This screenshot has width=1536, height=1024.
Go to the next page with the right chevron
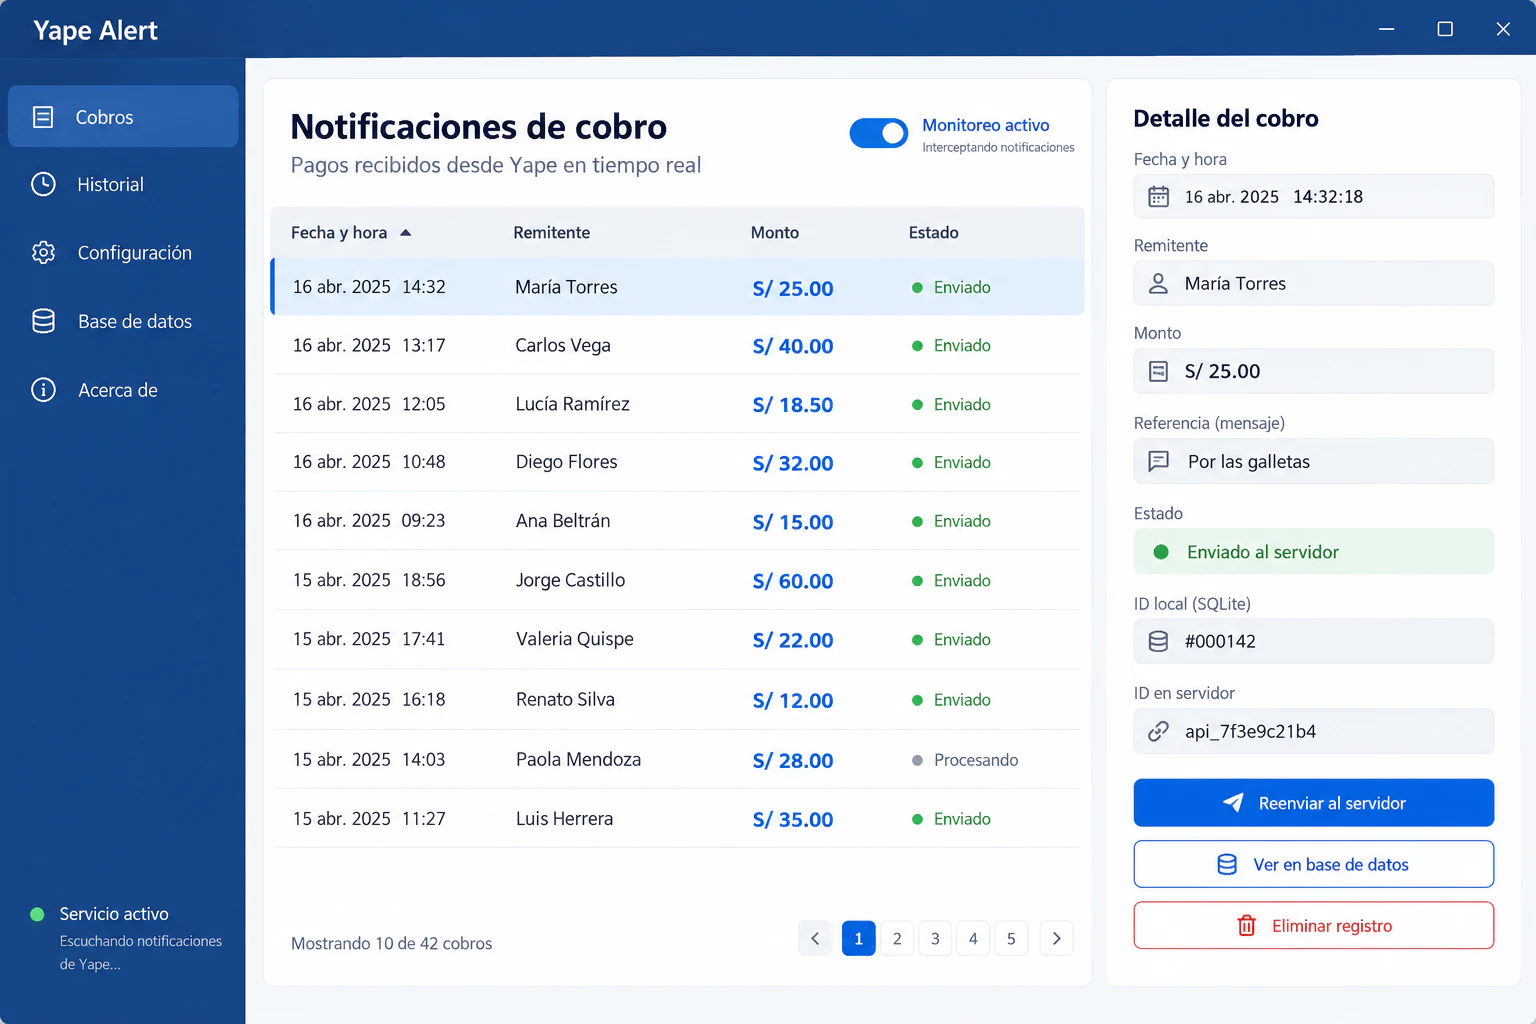tap(1056, 938)
